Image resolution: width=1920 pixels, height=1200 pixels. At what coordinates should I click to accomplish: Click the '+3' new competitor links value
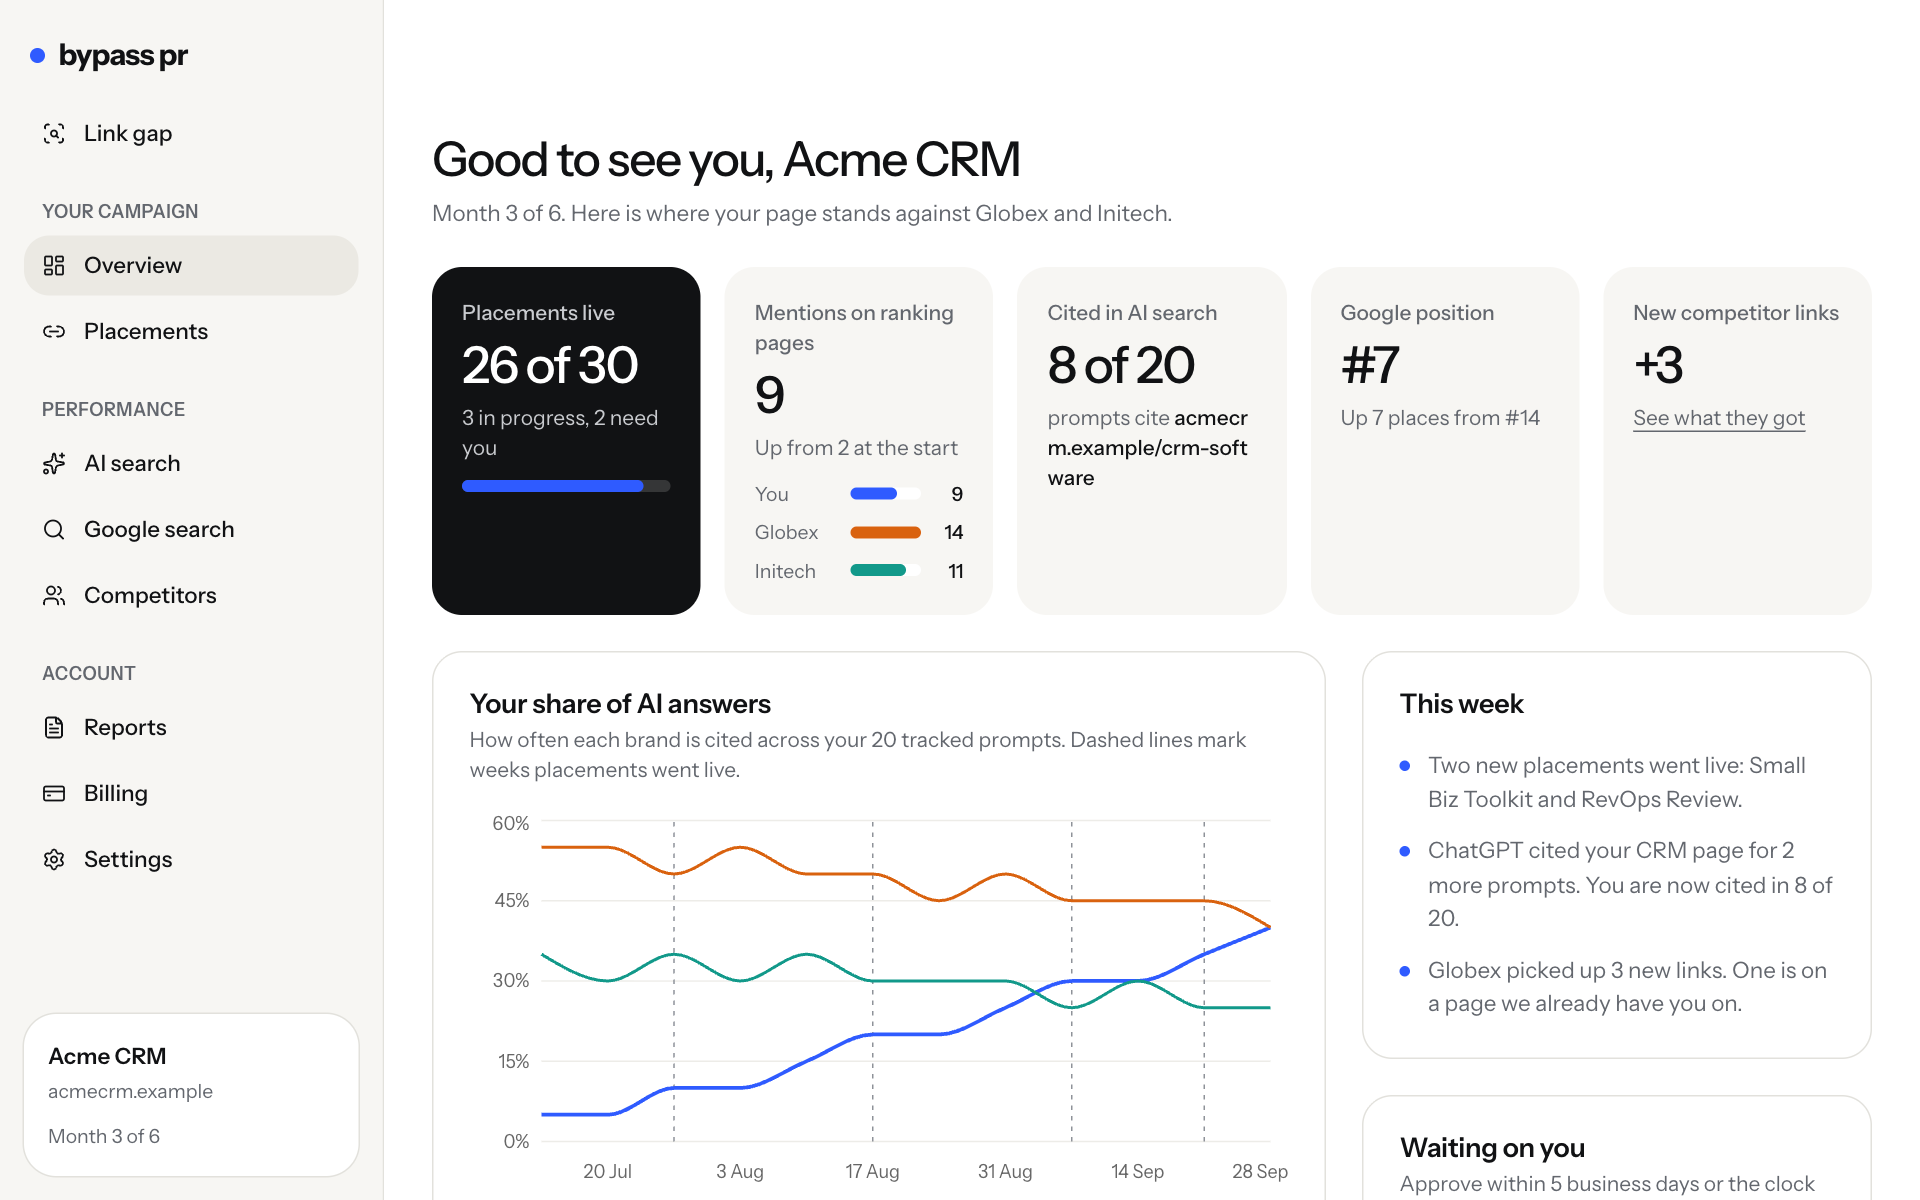coord(1659,365)
